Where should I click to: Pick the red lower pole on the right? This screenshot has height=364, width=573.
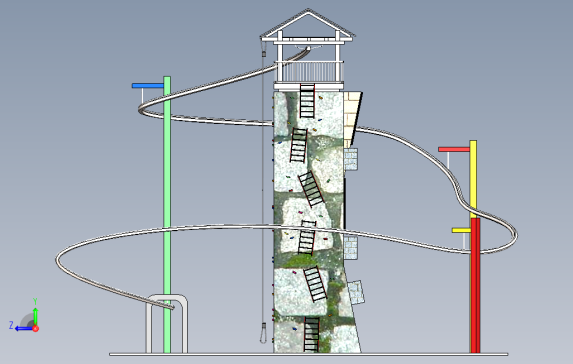475,285
